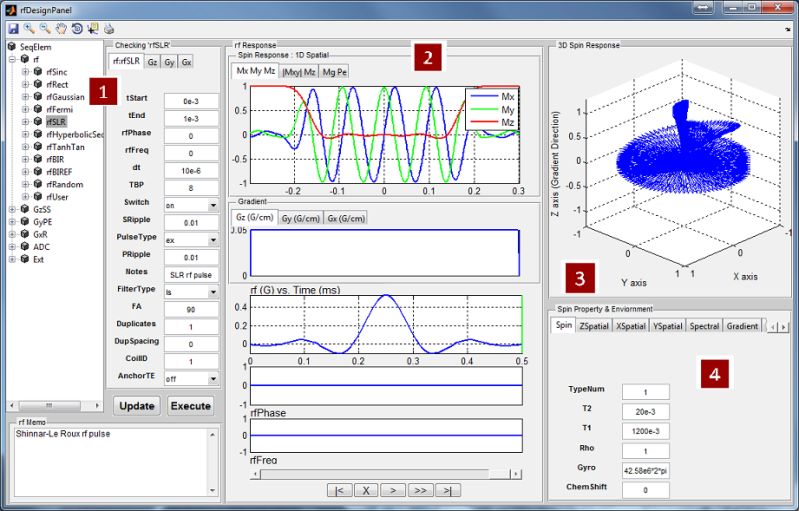Expand the GzSS tree node
This screenshot has height=511, width=799.
pos(12,209)
